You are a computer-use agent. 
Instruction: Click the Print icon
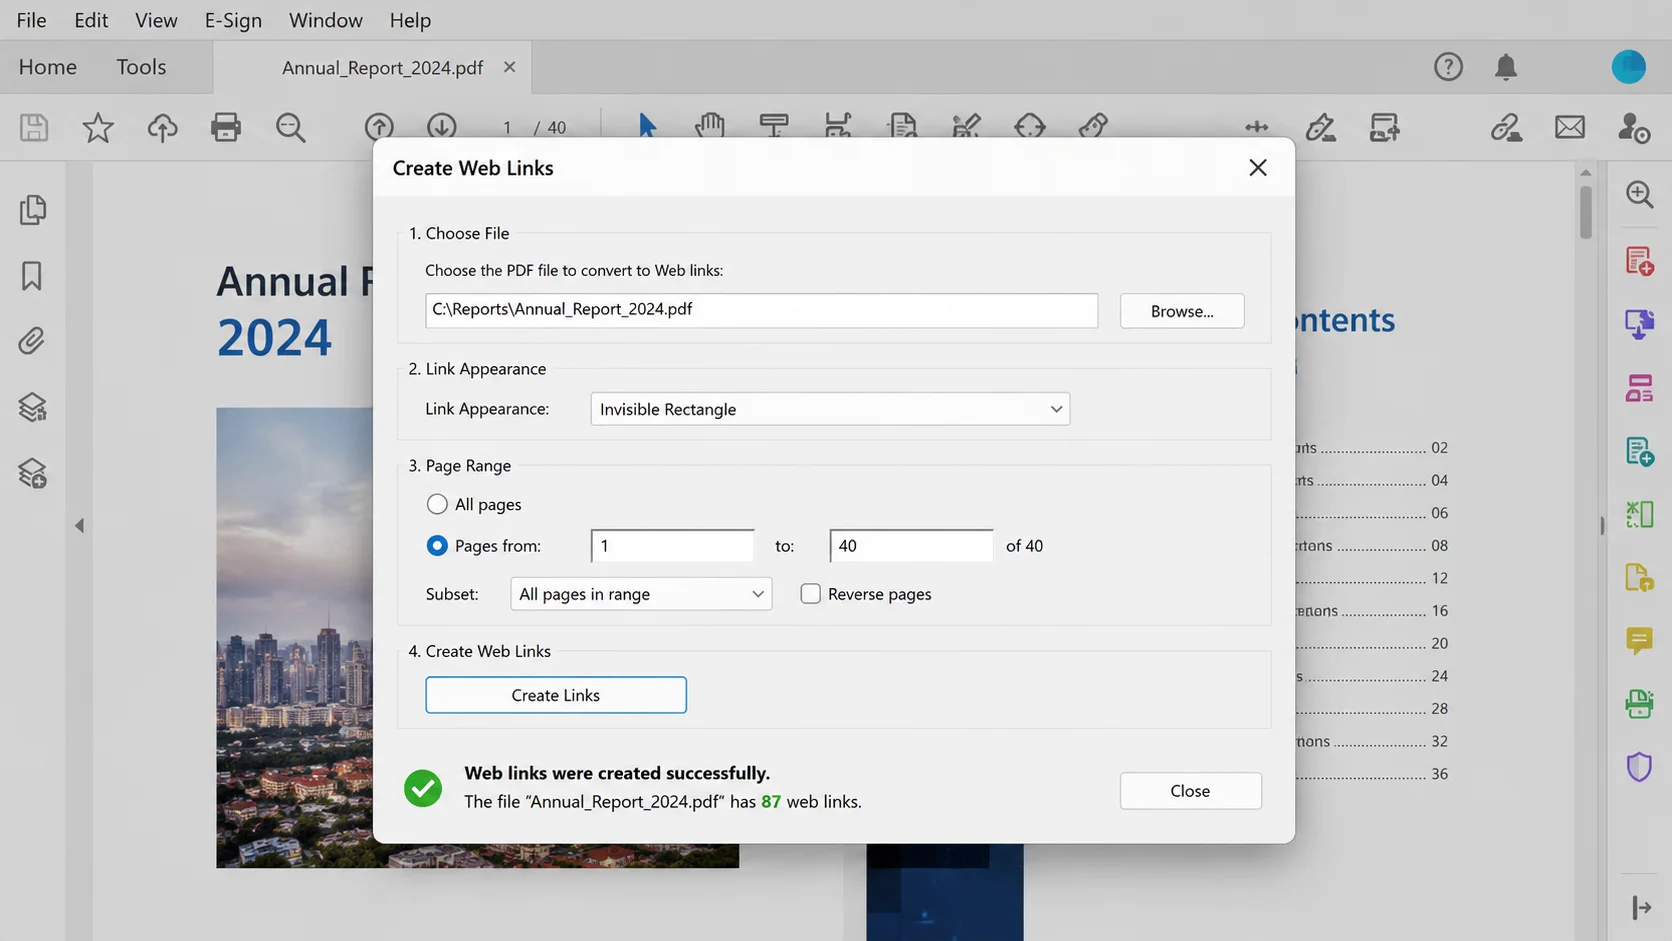click(226, 127)
